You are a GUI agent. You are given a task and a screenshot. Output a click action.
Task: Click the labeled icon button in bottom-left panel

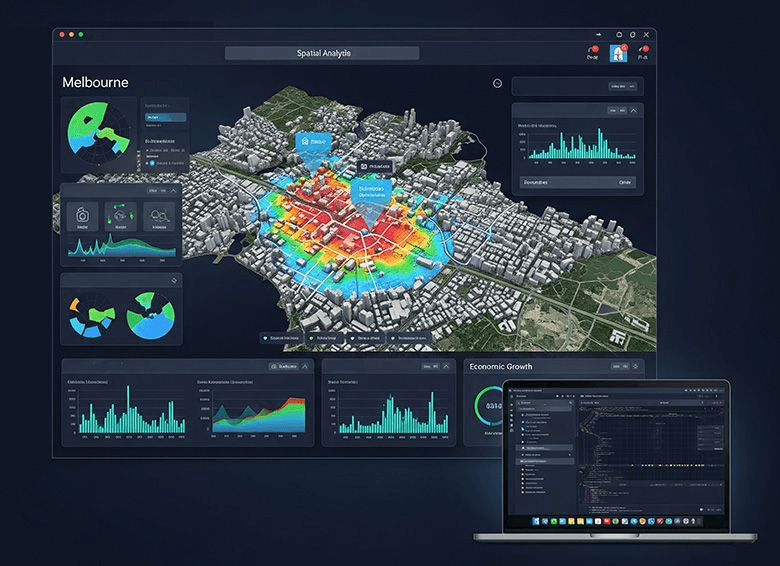[284, 367]
